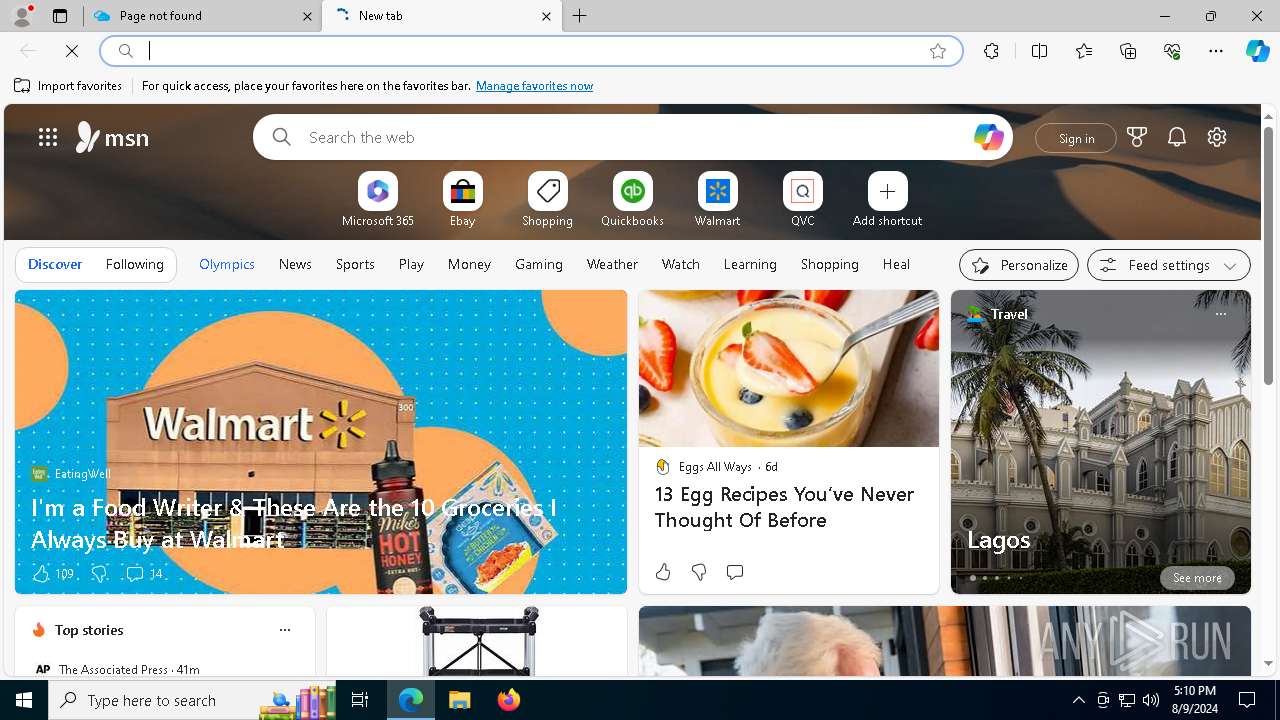Open the tab actions menu icon

pyautogui.click(x=60, y=16)
